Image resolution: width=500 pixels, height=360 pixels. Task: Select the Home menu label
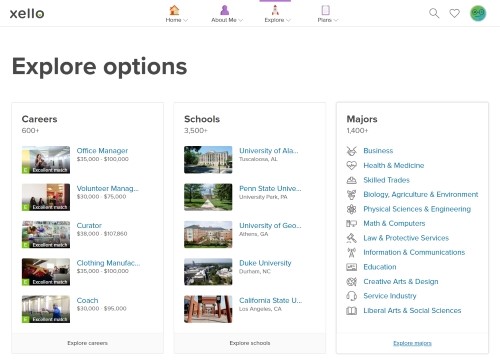coord(173,20)
